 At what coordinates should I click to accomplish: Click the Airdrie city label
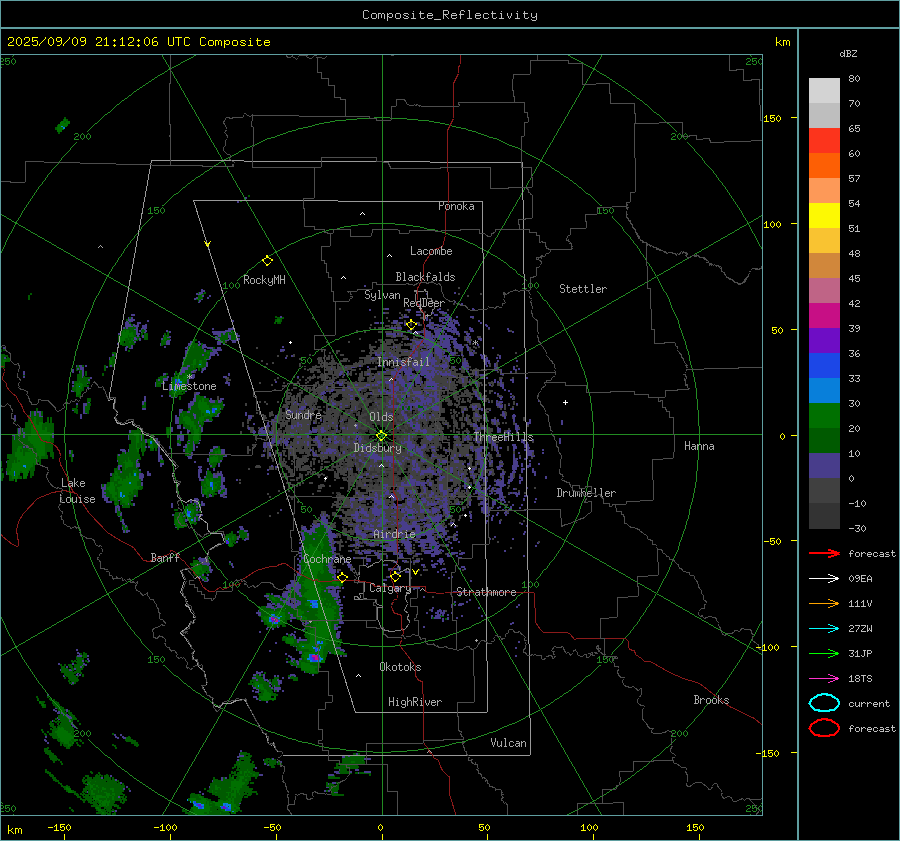pyautogui.click(x=394, y=534)
